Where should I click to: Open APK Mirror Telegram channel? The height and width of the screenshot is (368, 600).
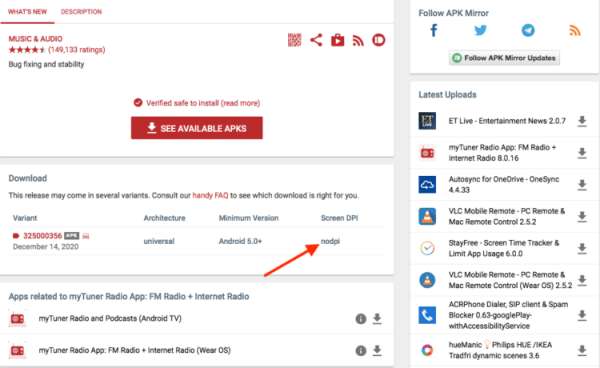pyautogui.click(x=528, y=30)
